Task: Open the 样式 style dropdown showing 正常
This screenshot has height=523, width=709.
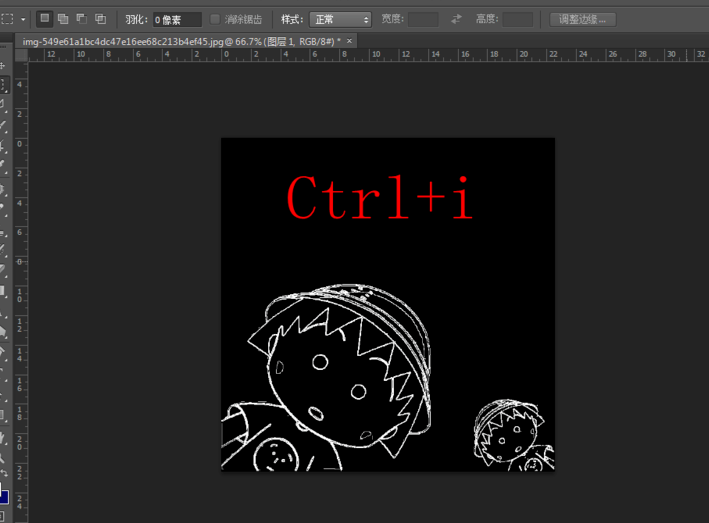Action: [340, 19]
